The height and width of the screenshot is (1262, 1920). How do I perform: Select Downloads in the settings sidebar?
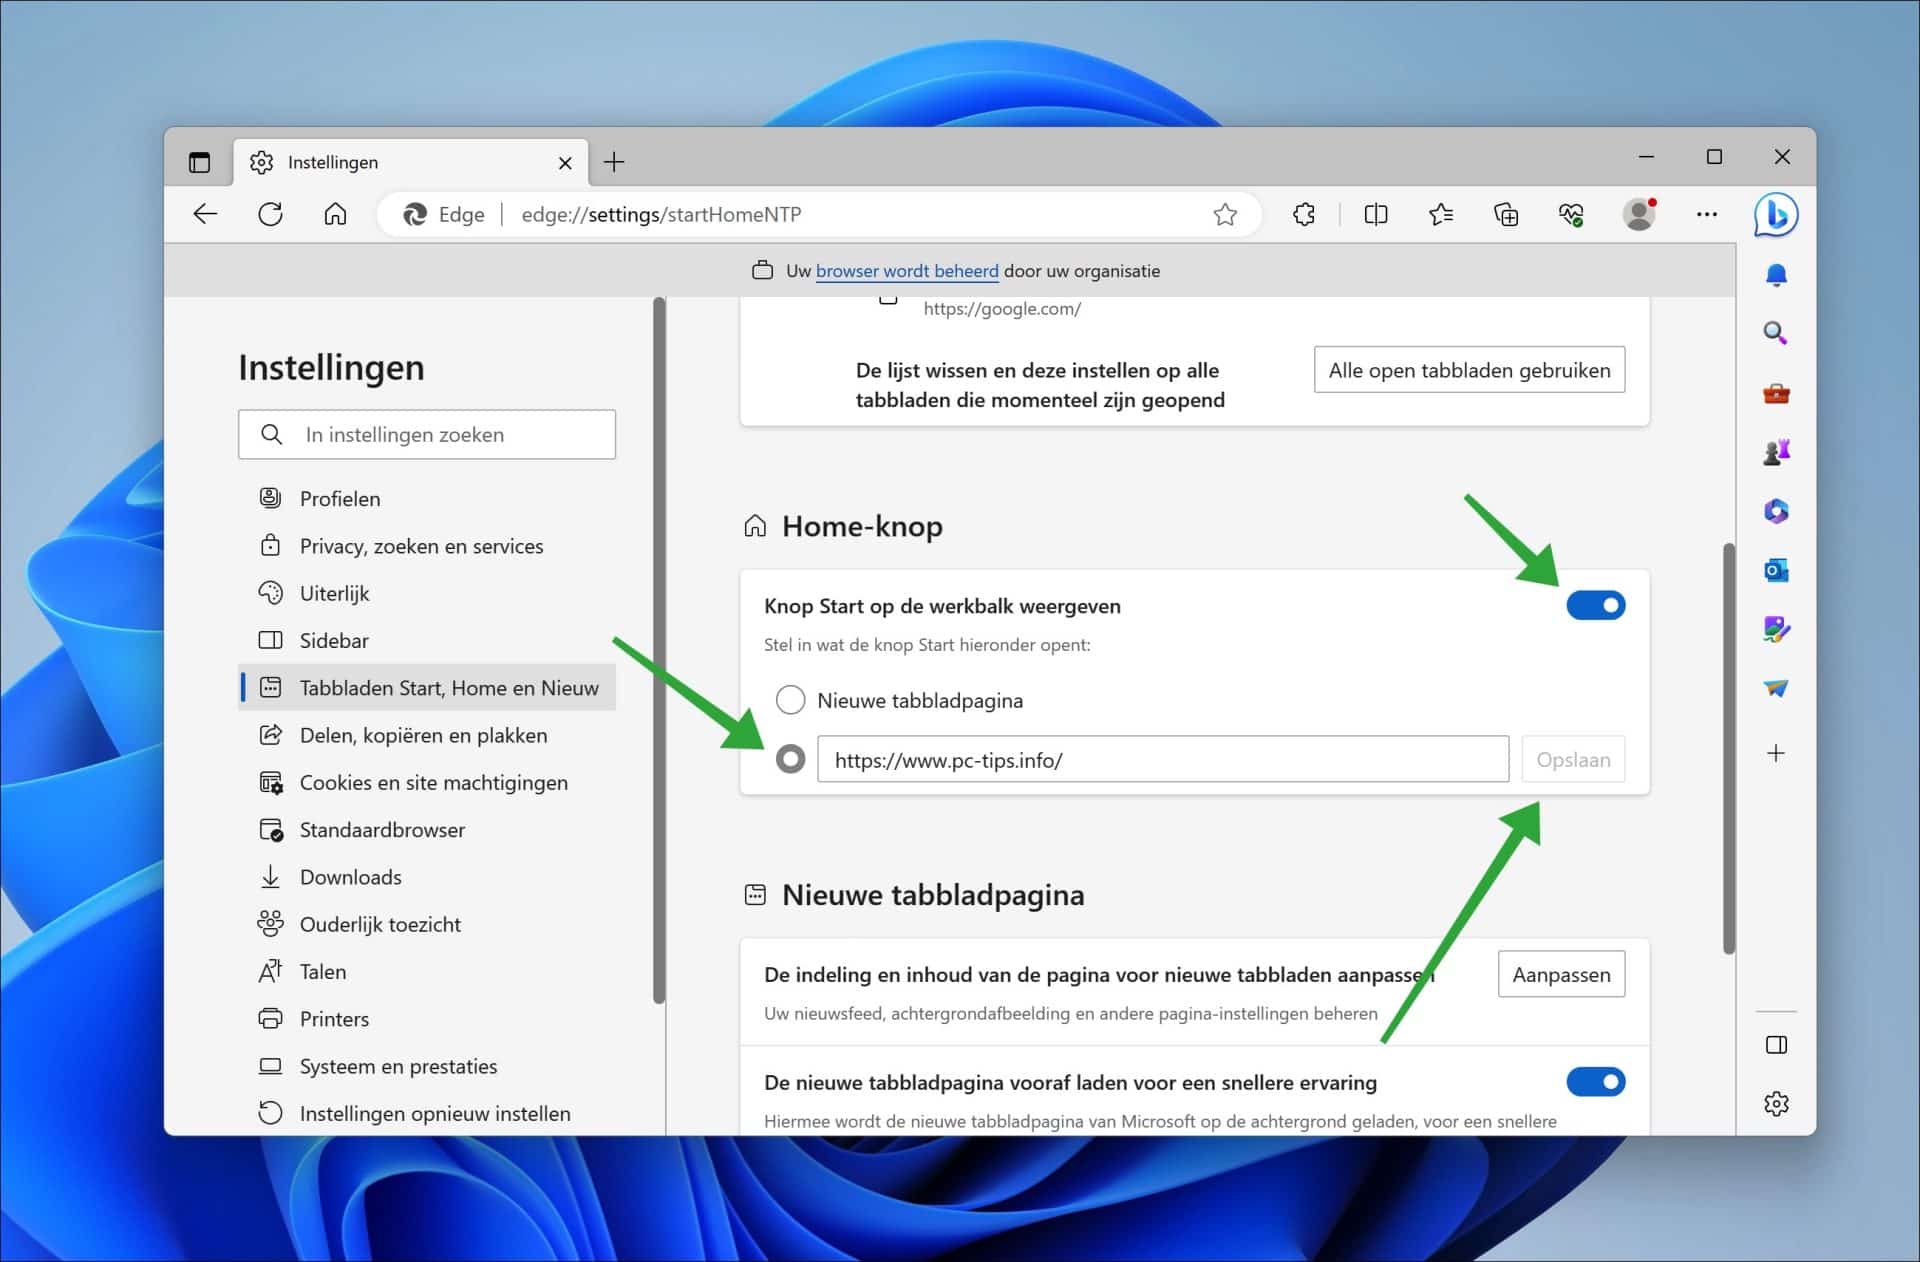pyautogui.click(x=349, y=876)
